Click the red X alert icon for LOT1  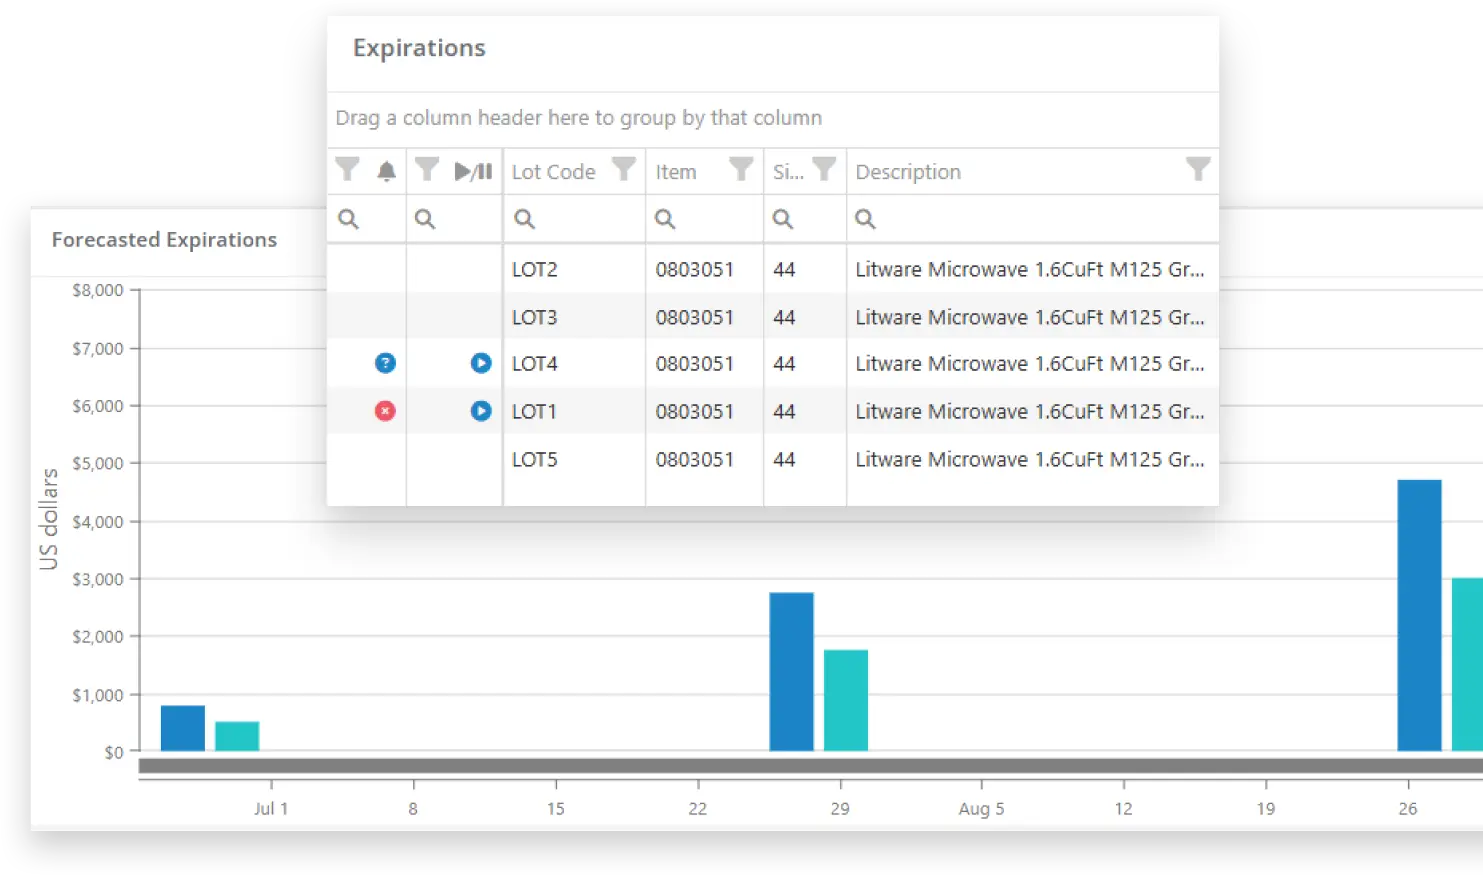[x=385, y=411]
